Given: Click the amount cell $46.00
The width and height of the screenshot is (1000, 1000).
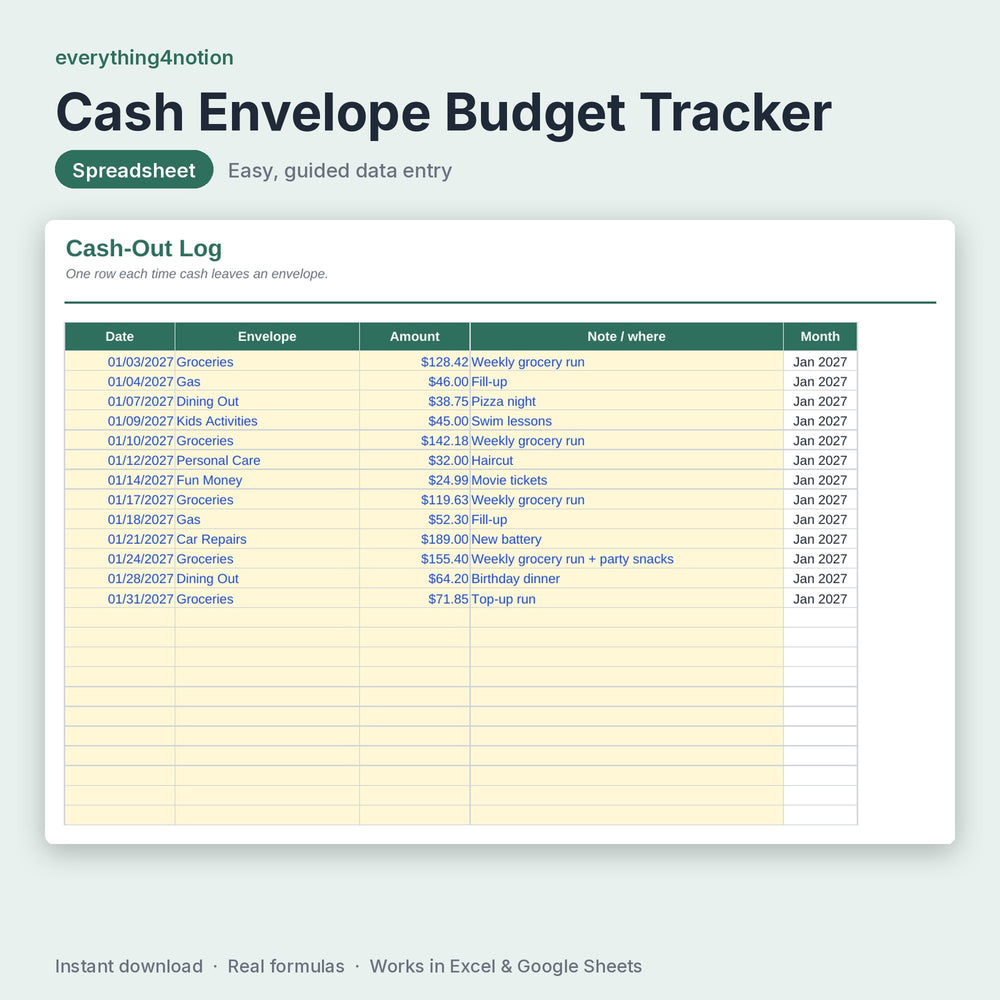Looking at the screenshot, I should click(415, 381).
